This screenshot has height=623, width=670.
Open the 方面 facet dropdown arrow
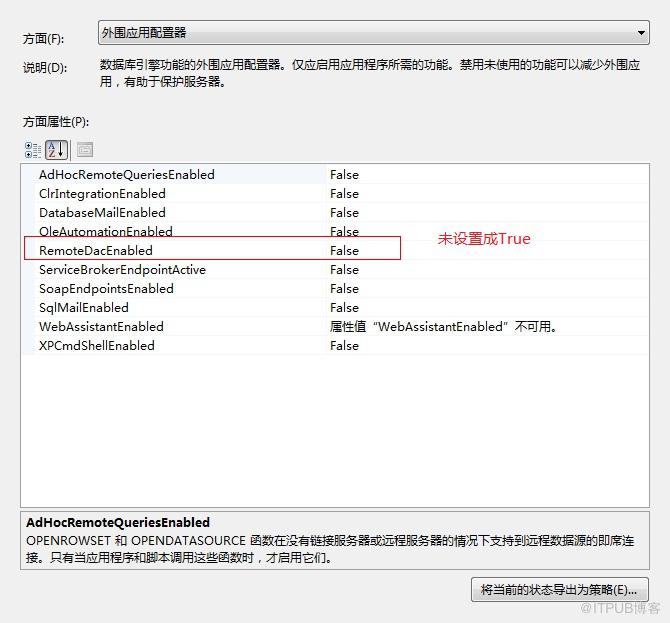pyautogui.click(x=641, y=32)
